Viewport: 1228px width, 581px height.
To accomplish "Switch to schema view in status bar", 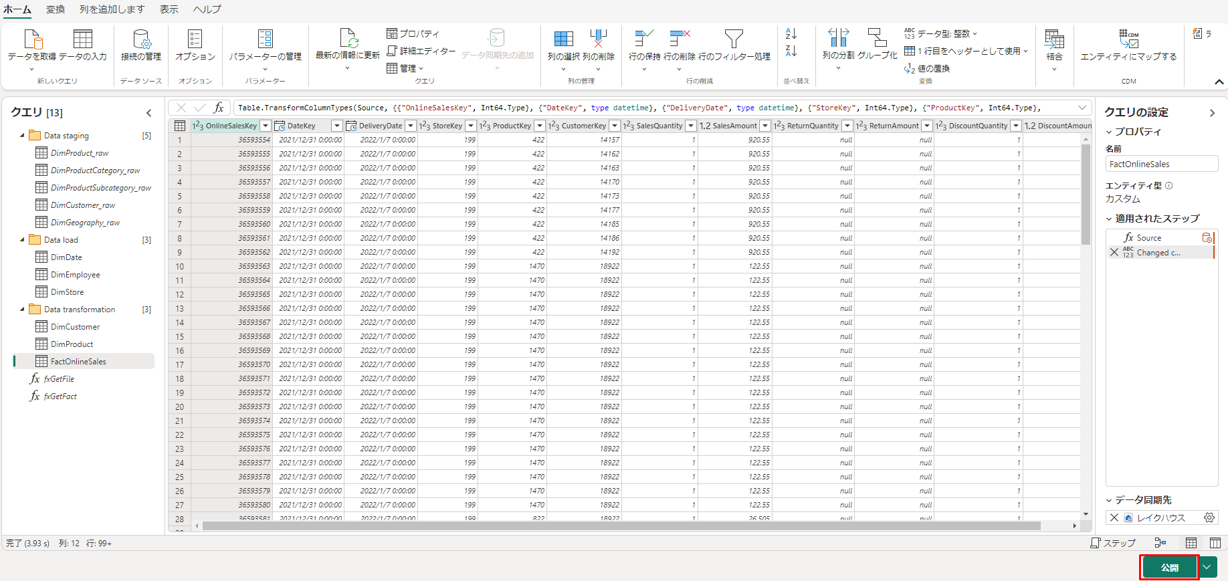I will (1215, 543).
